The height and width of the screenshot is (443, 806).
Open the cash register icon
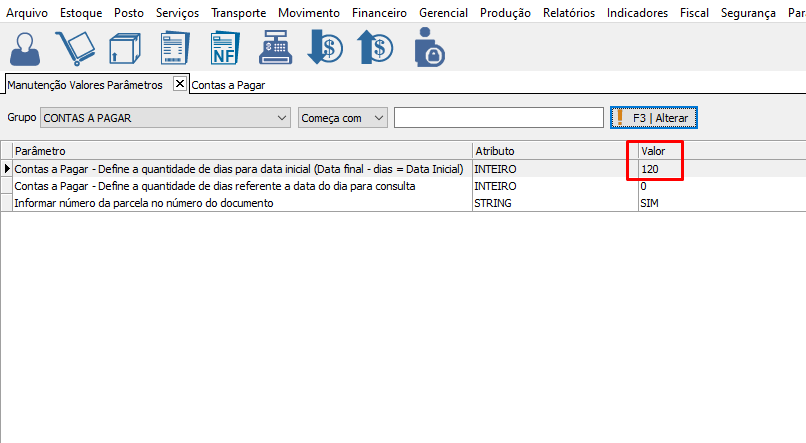coord(274,47)
